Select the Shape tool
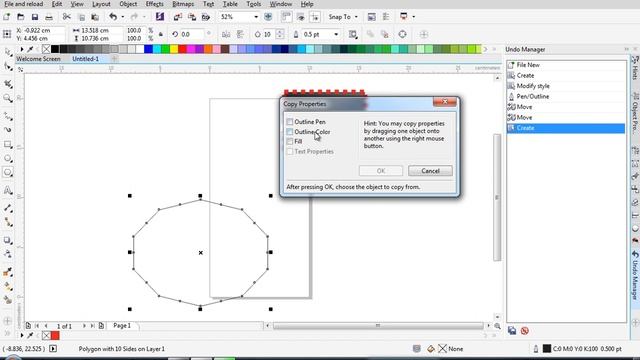The width and height of the screenshot is (640, 360). tap(8, 67)
